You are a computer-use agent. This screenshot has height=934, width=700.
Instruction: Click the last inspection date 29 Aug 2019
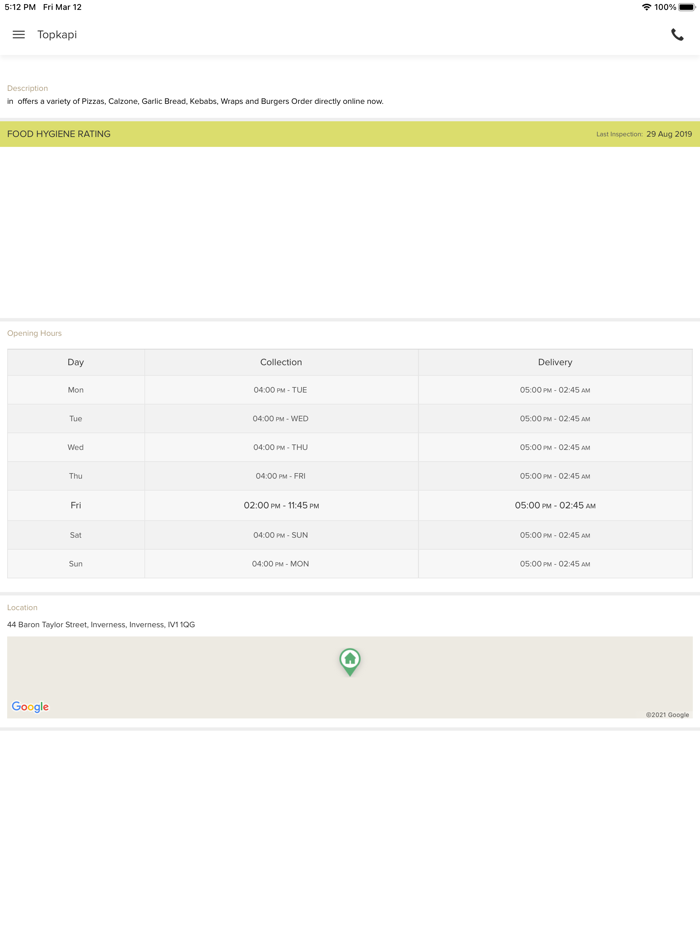click(669, 134)
